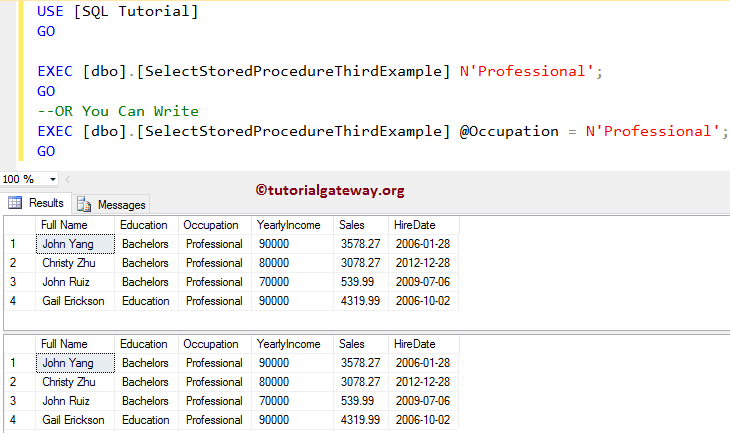Click the 70000 income cell in lower grid
Image resolution: width=730 pixels, height=433 pixels.
pos(292,401)
